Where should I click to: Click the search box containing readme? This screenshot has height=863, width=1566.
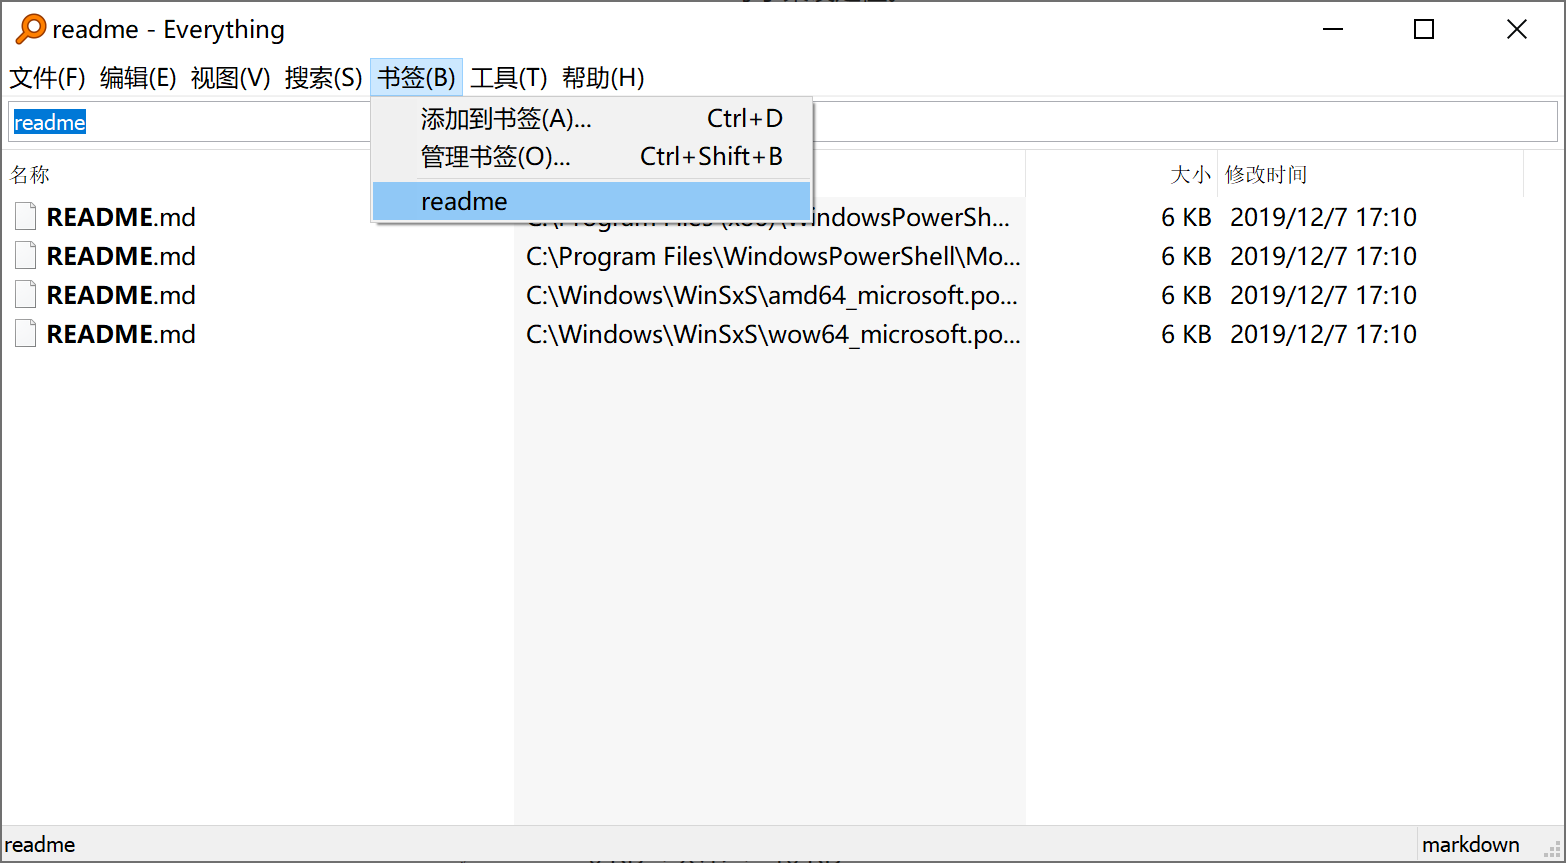pyautogui.click(x=783, y=122)
